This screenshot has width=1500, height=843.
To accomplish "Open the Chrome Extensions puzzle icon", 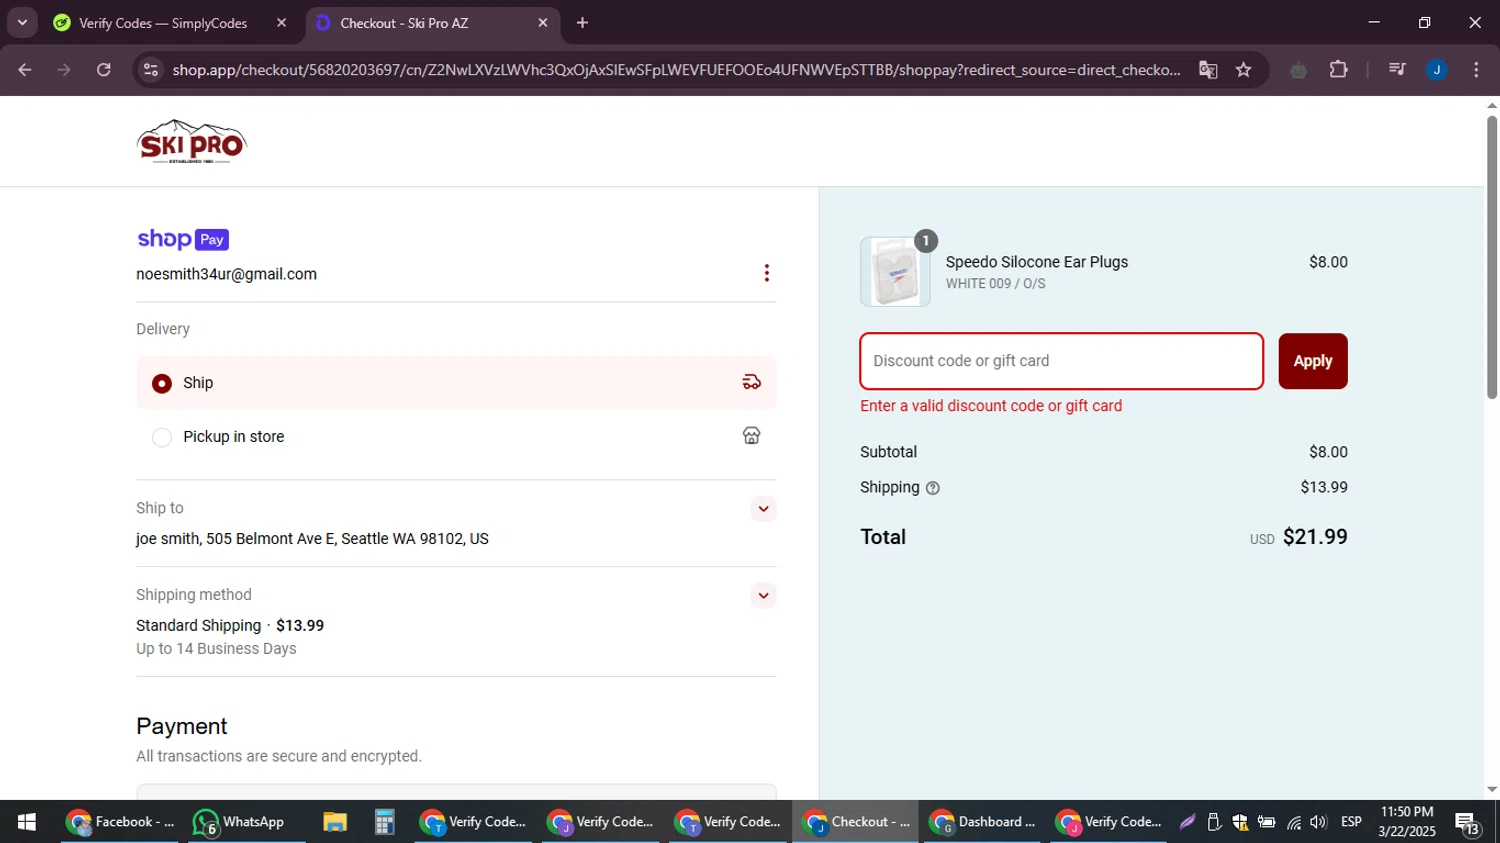I will click(x=1338, y=70).
